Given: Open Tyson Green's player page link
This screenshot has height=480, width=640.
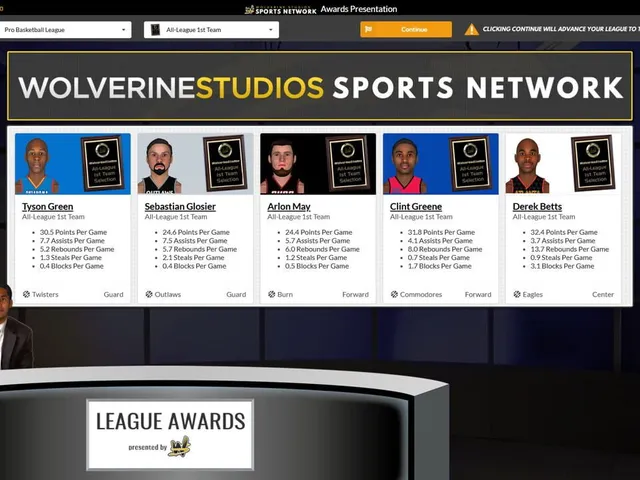Looking at the screenshot, I should click(x=48, y=207).
